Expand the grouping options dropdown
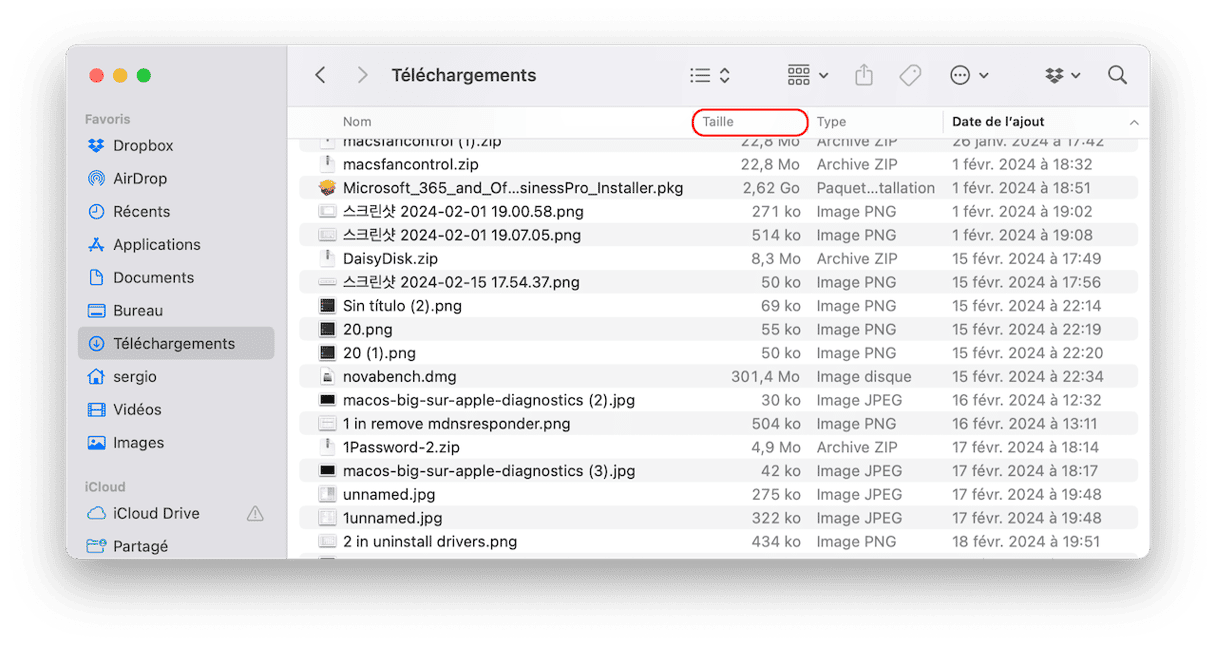 [808, 75]
